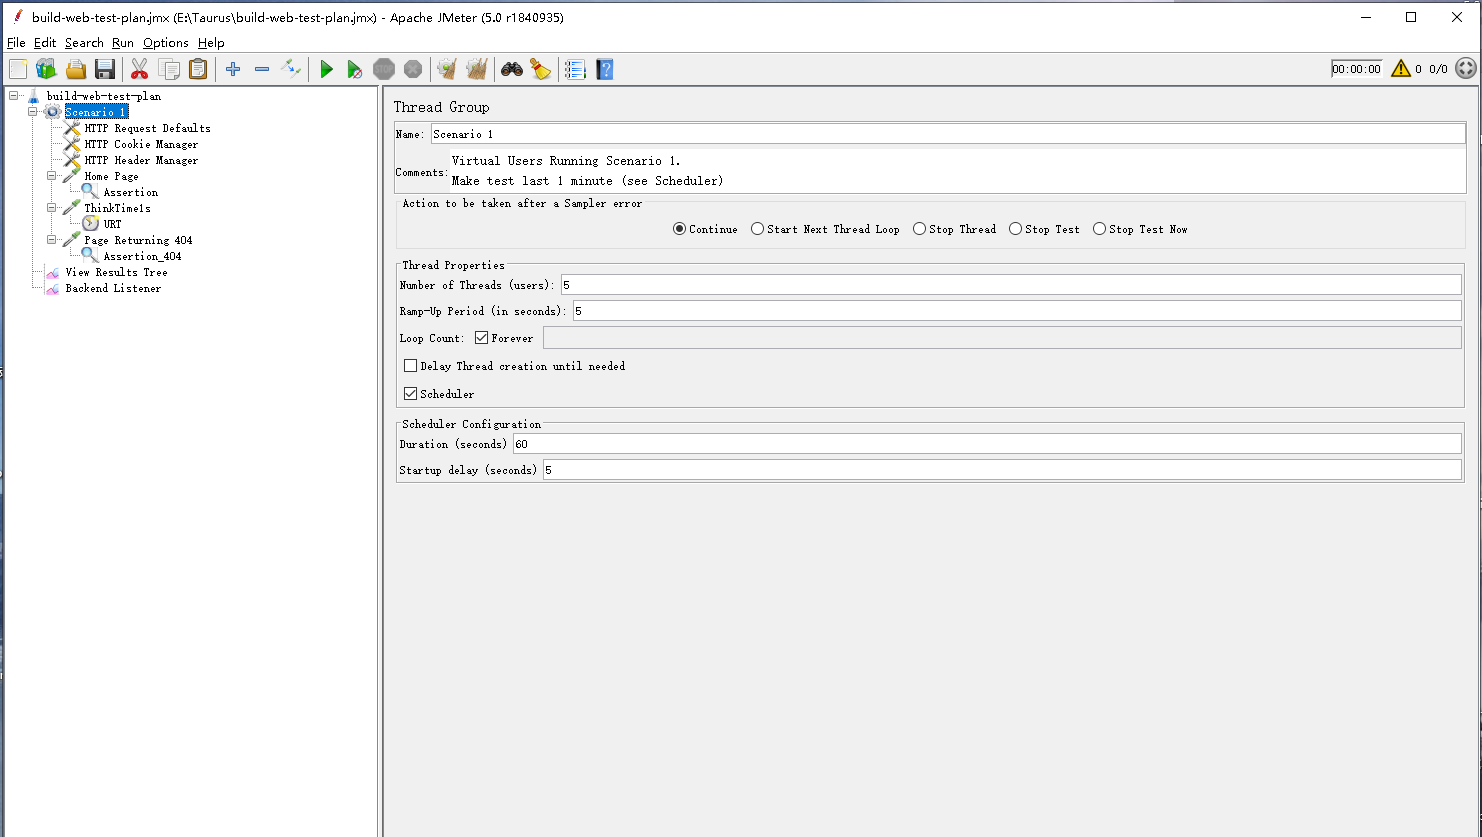
Task: Save the test plan with the floppy icon
Action: coord(105,69)
